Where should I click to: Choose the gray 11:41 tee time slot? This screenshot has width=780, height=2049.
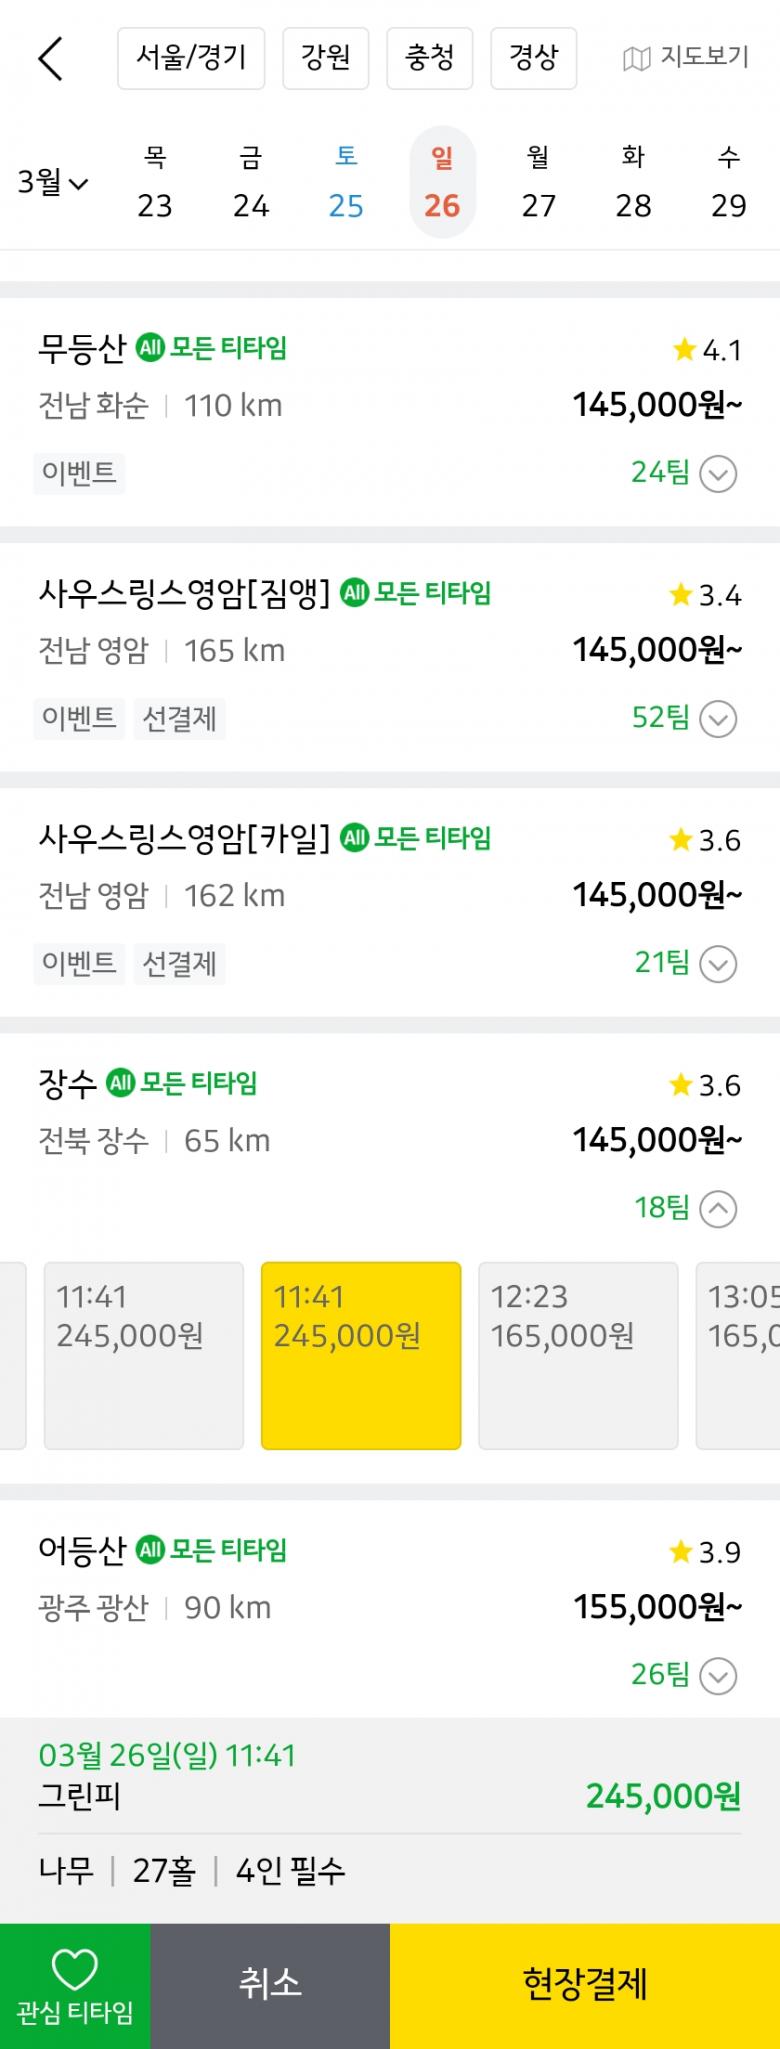[x=144, y=1355]
